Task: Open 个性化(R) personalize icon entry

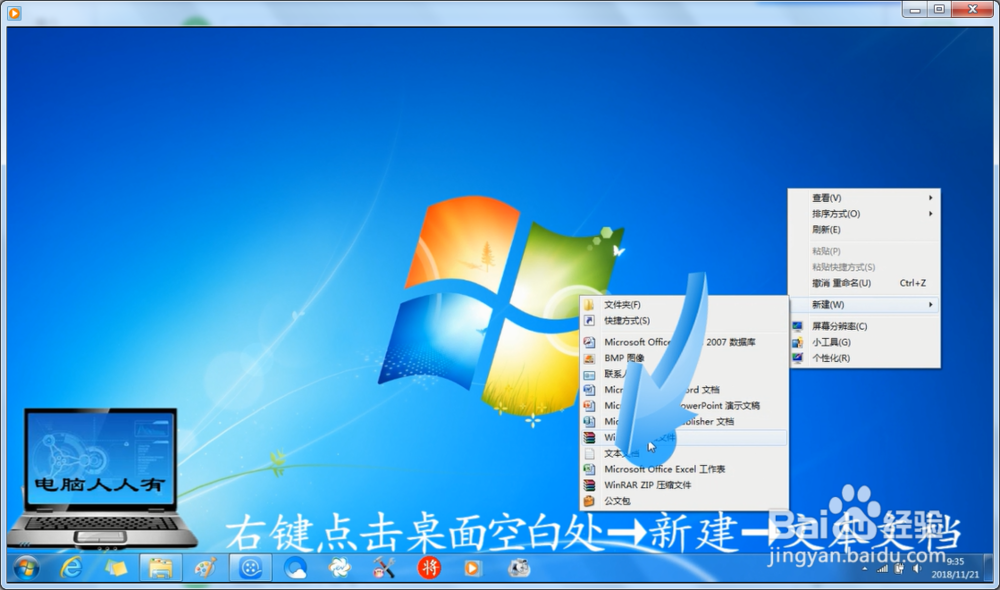Action: [x=864, y=358]
